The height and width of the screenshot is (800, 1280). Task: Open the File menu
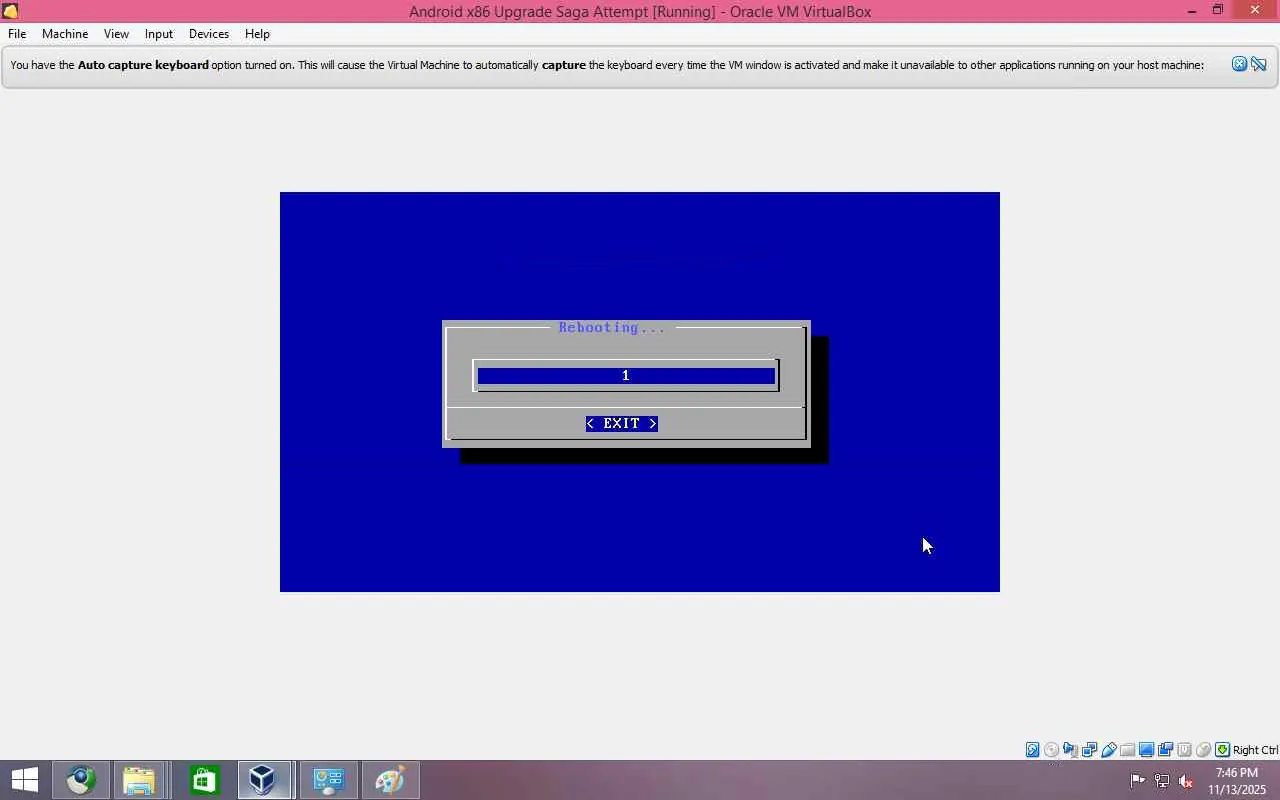click(x=17, y=34)
